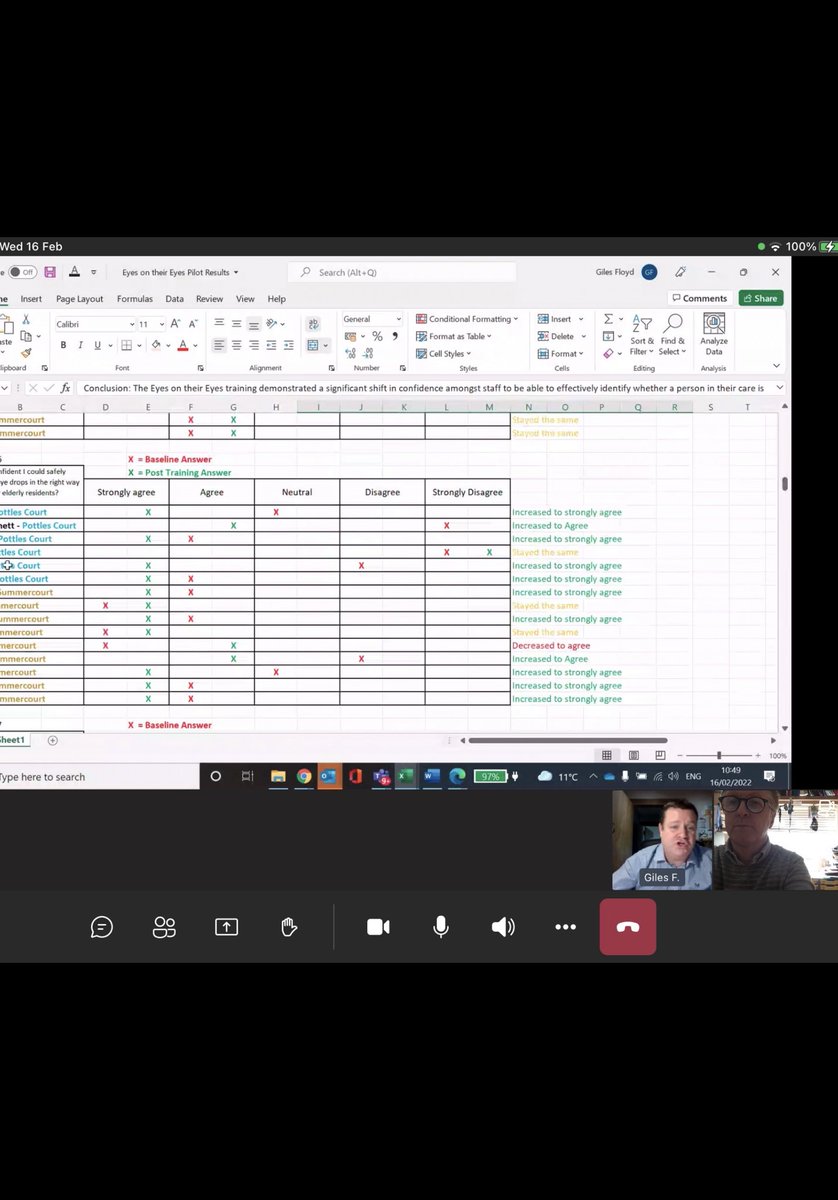Image resolution: width=838 pixels, height=1200 pixels.
Task: Click the AutoSum sigma icon
Action: [x=607, y=319]
